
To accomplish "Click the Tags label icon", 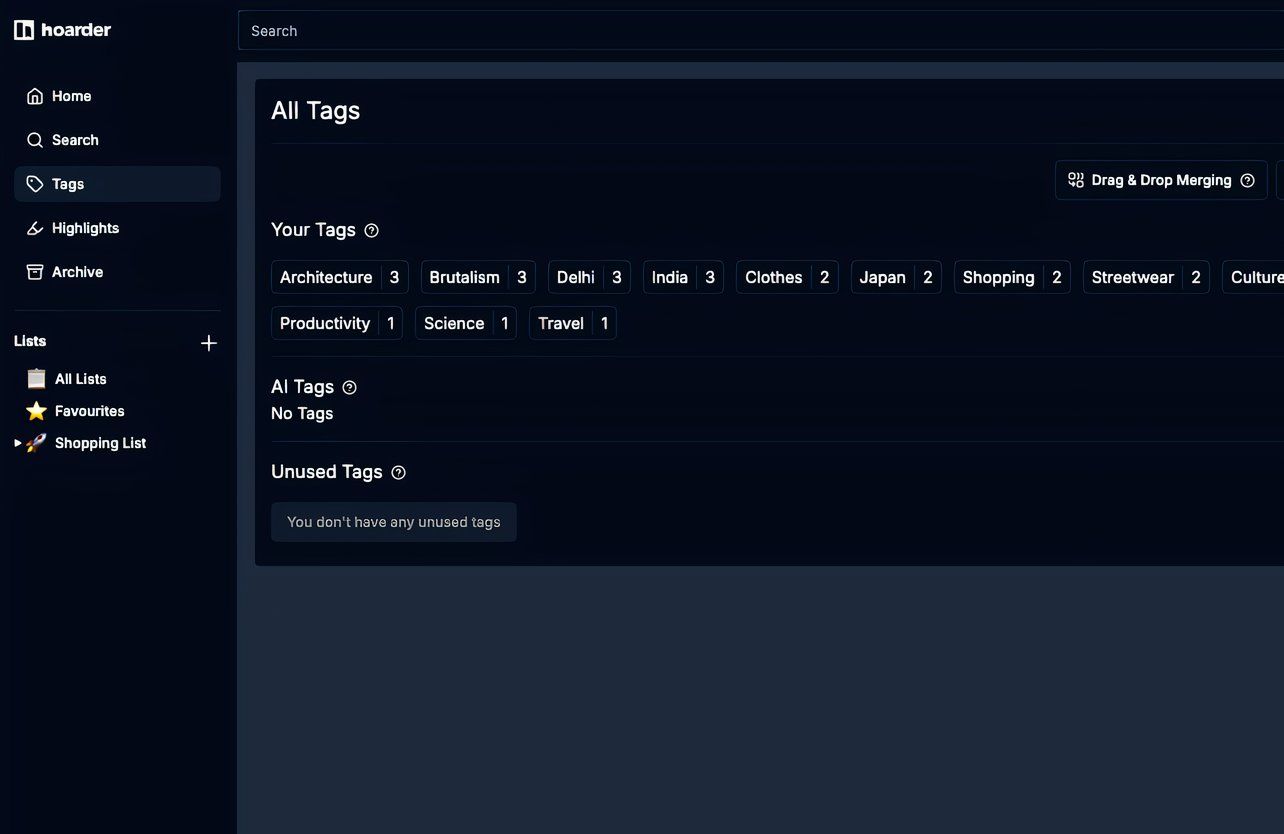I will pos(35,184).
